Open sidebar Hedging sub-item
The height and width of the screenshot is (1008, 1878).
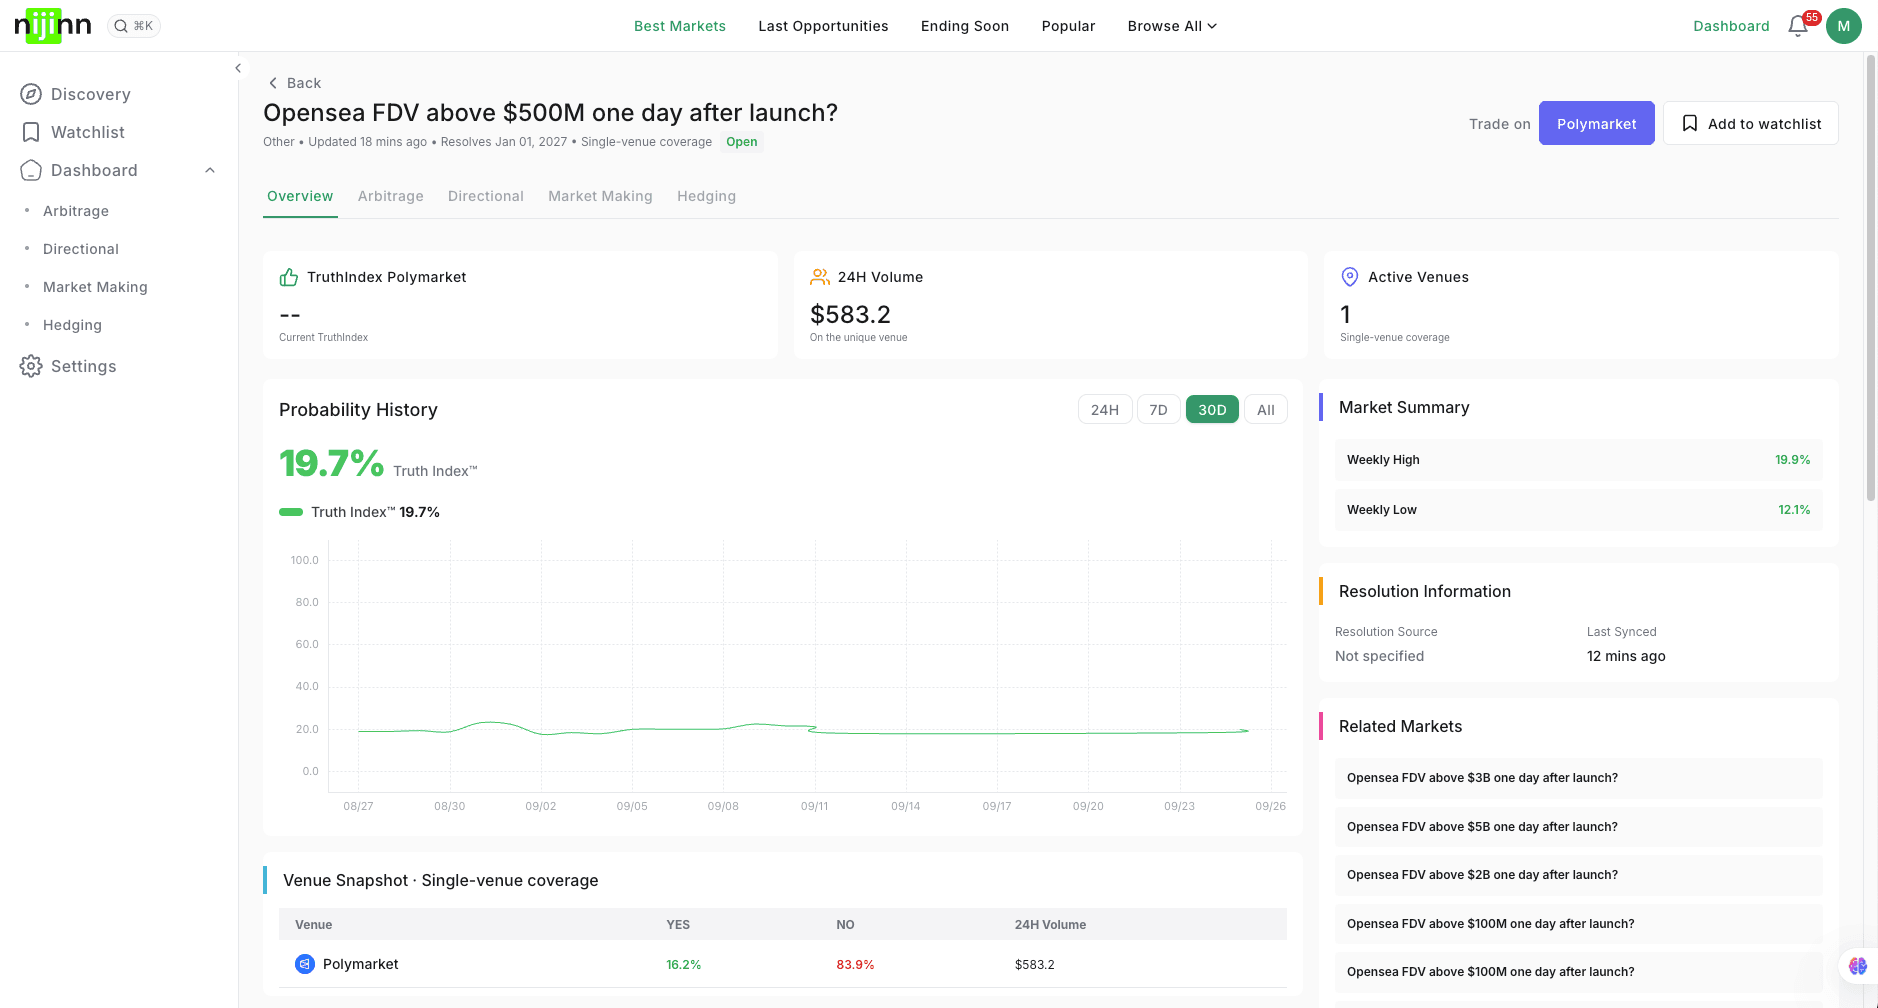[72, 325]
